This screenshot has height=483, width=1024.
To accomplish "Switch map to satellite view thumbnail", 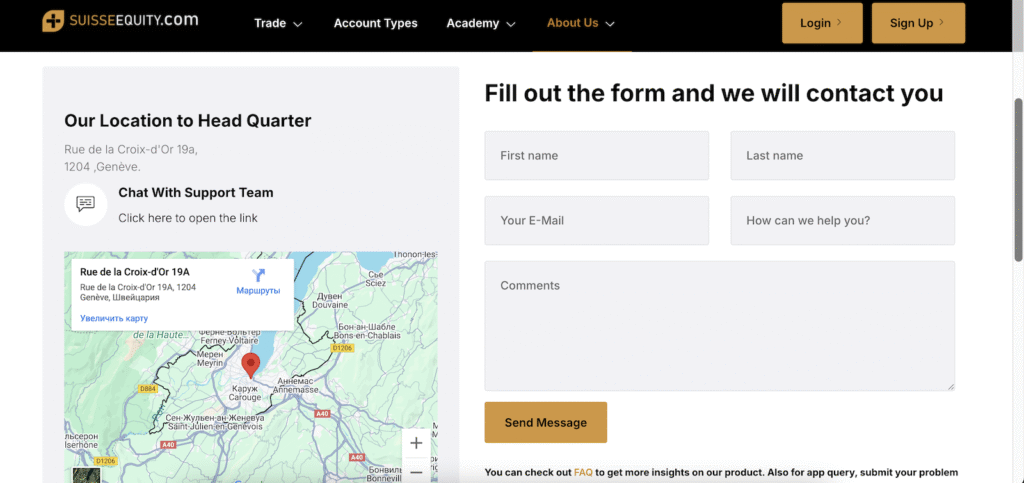I will [x=86, y=476].
